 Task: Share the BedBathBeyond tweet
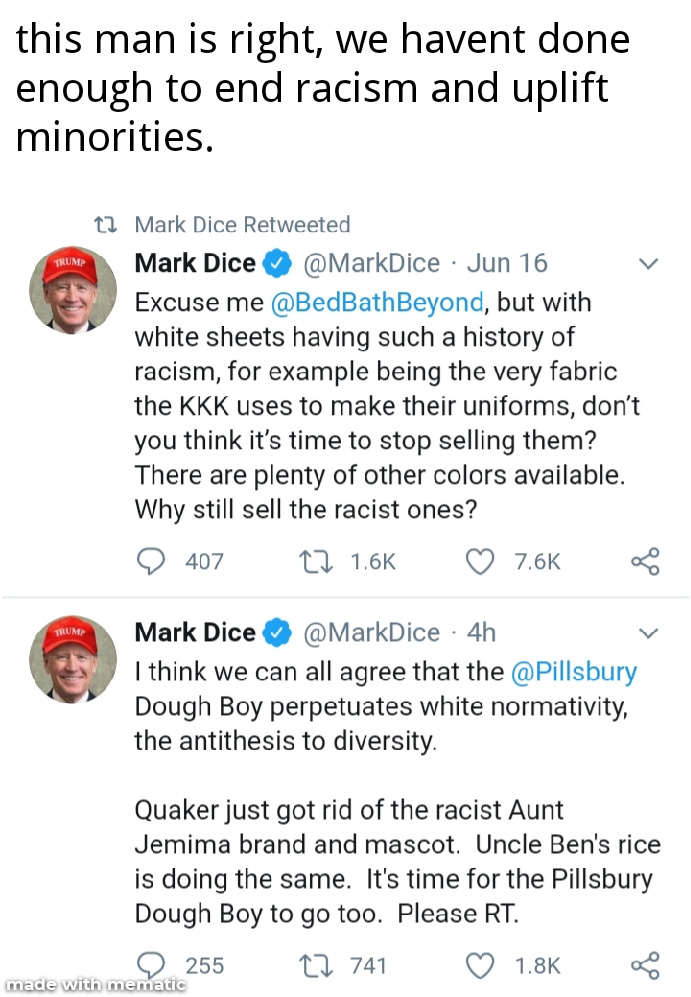pos(645,562)
